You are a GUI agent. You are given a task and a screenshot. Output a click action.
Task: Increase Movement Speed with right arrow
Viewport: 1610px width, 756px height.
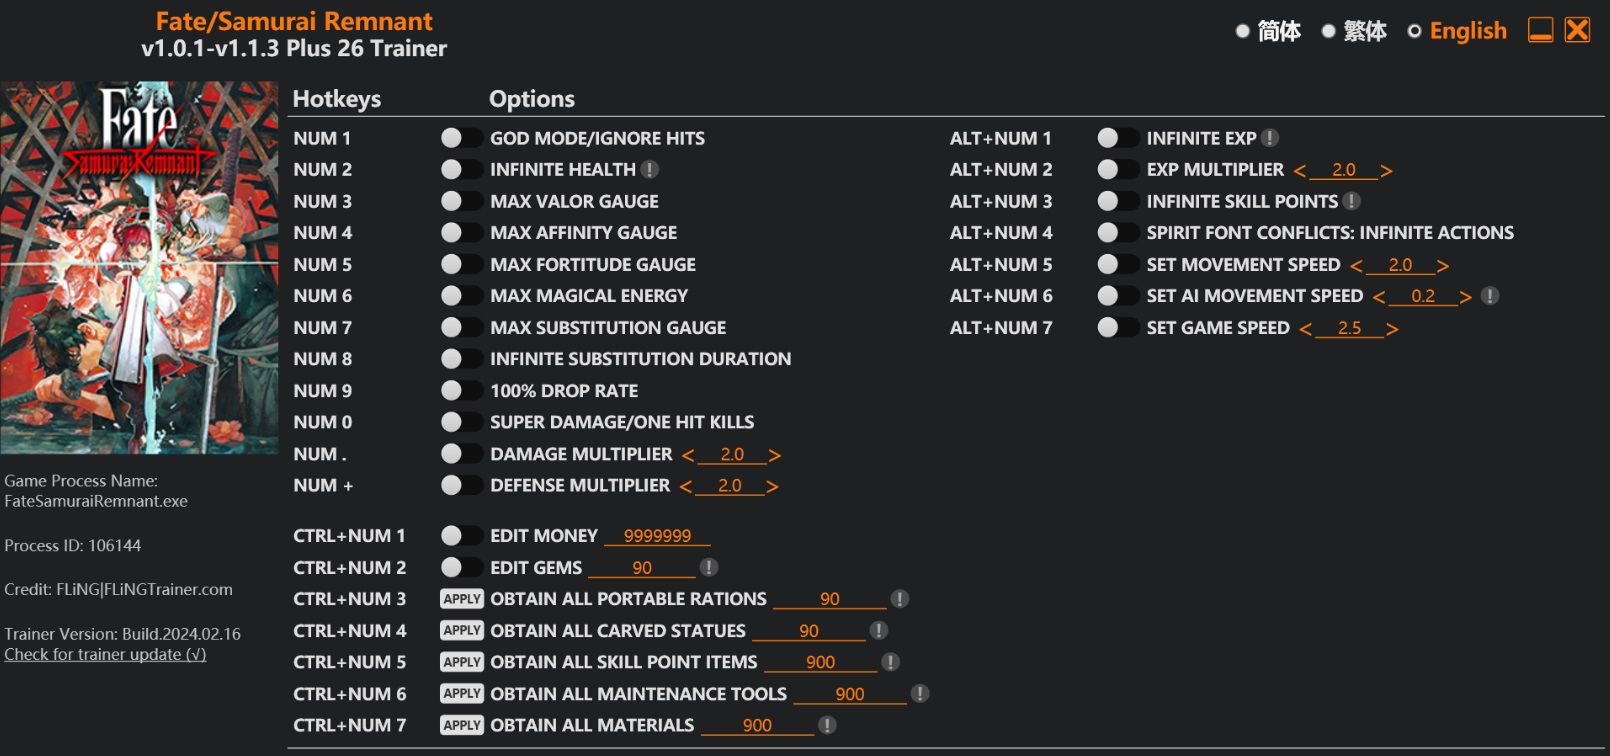(1442, 266)
